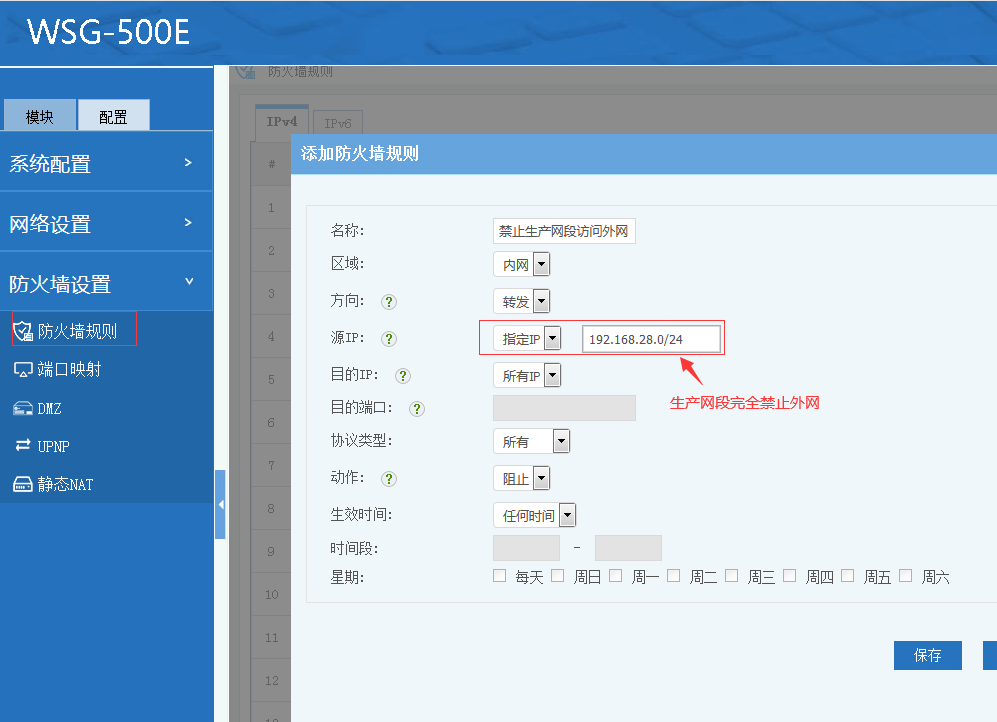Enable the 周一 checkbox
Screen dimensions: 997x722
616,576
